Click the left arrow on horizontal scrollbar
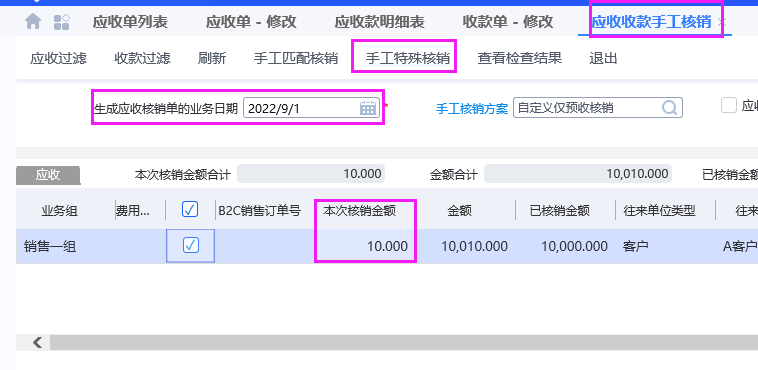The width and height of the screenshot is (758, 370). [38, 343]
